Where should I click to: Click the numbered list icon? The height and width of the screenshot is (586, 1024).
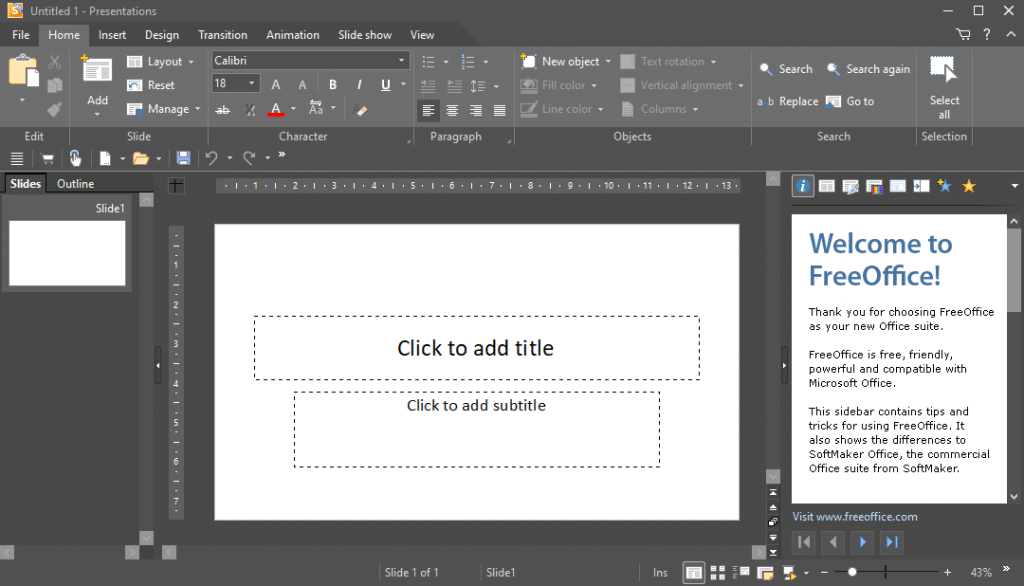[x=468, y=62]
